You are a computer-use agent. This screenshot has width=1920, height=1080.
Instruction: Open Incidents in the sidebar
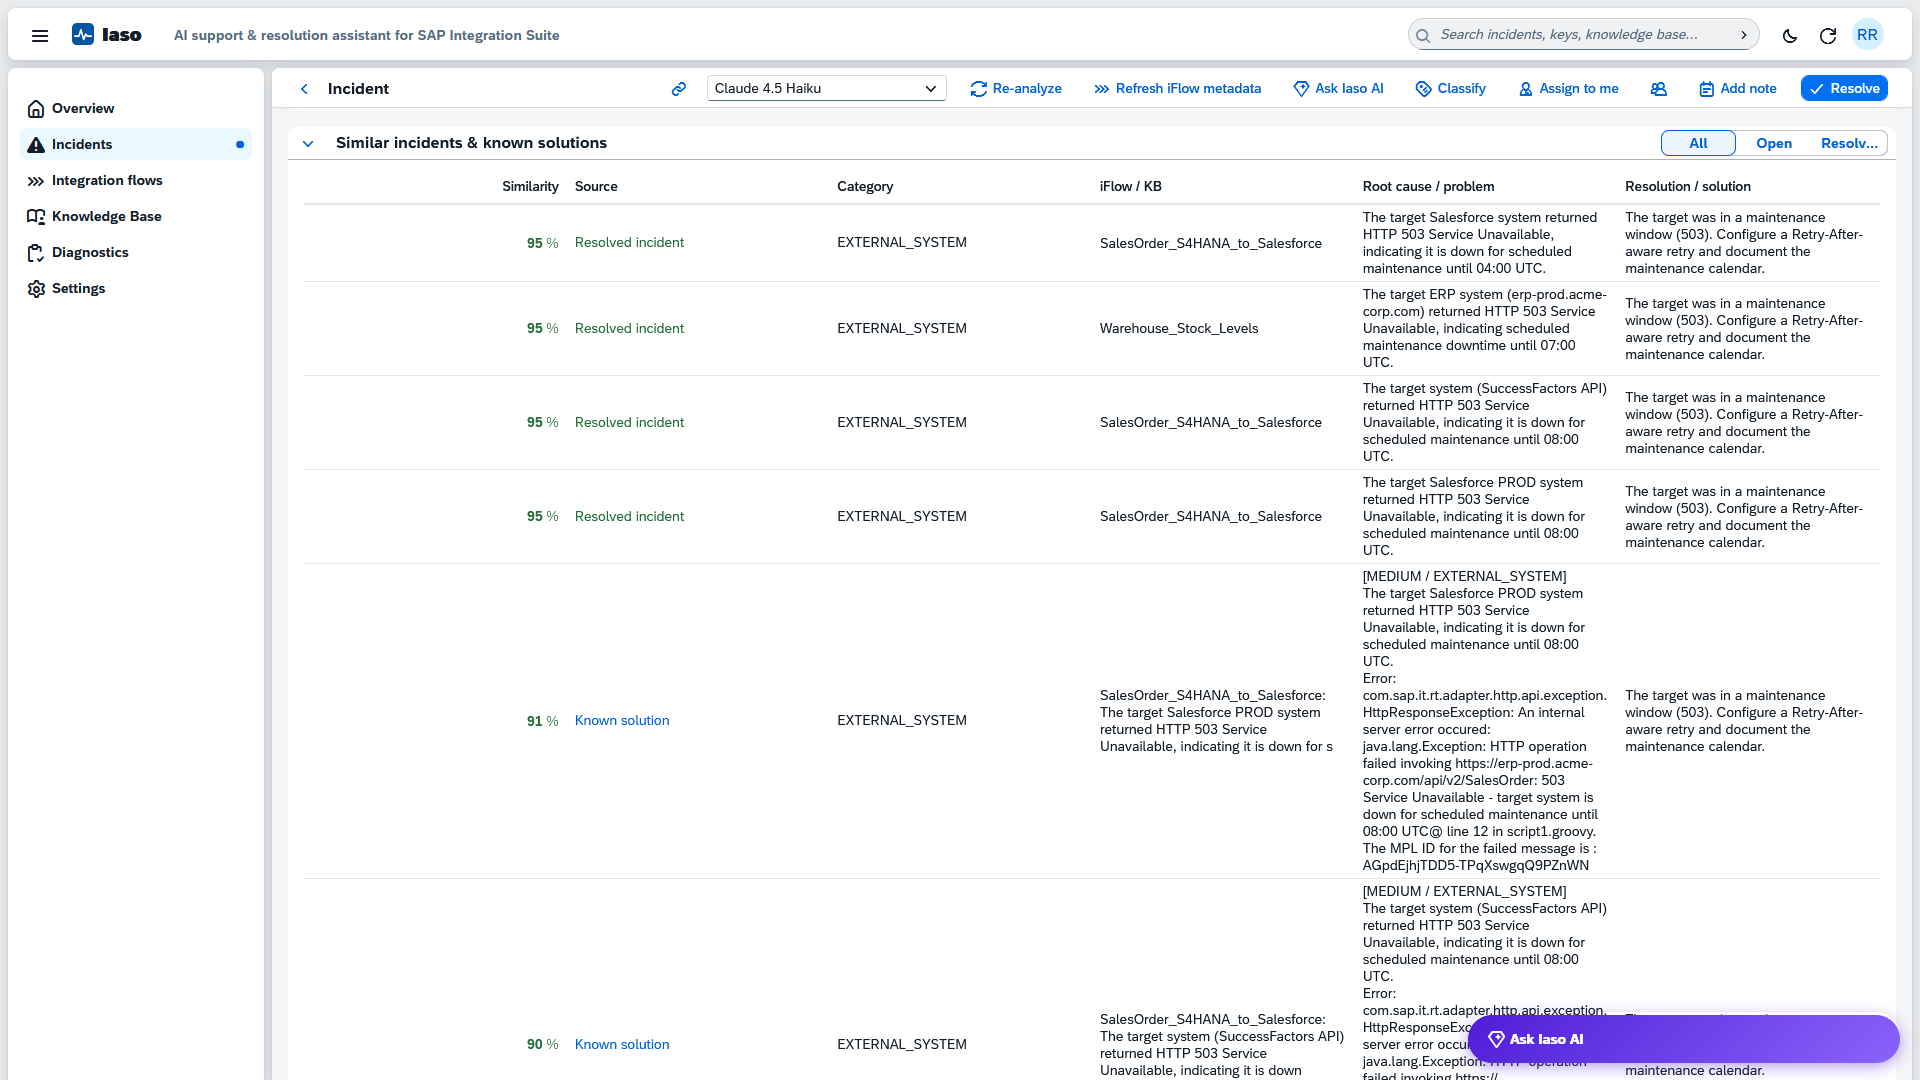(136, 145)
